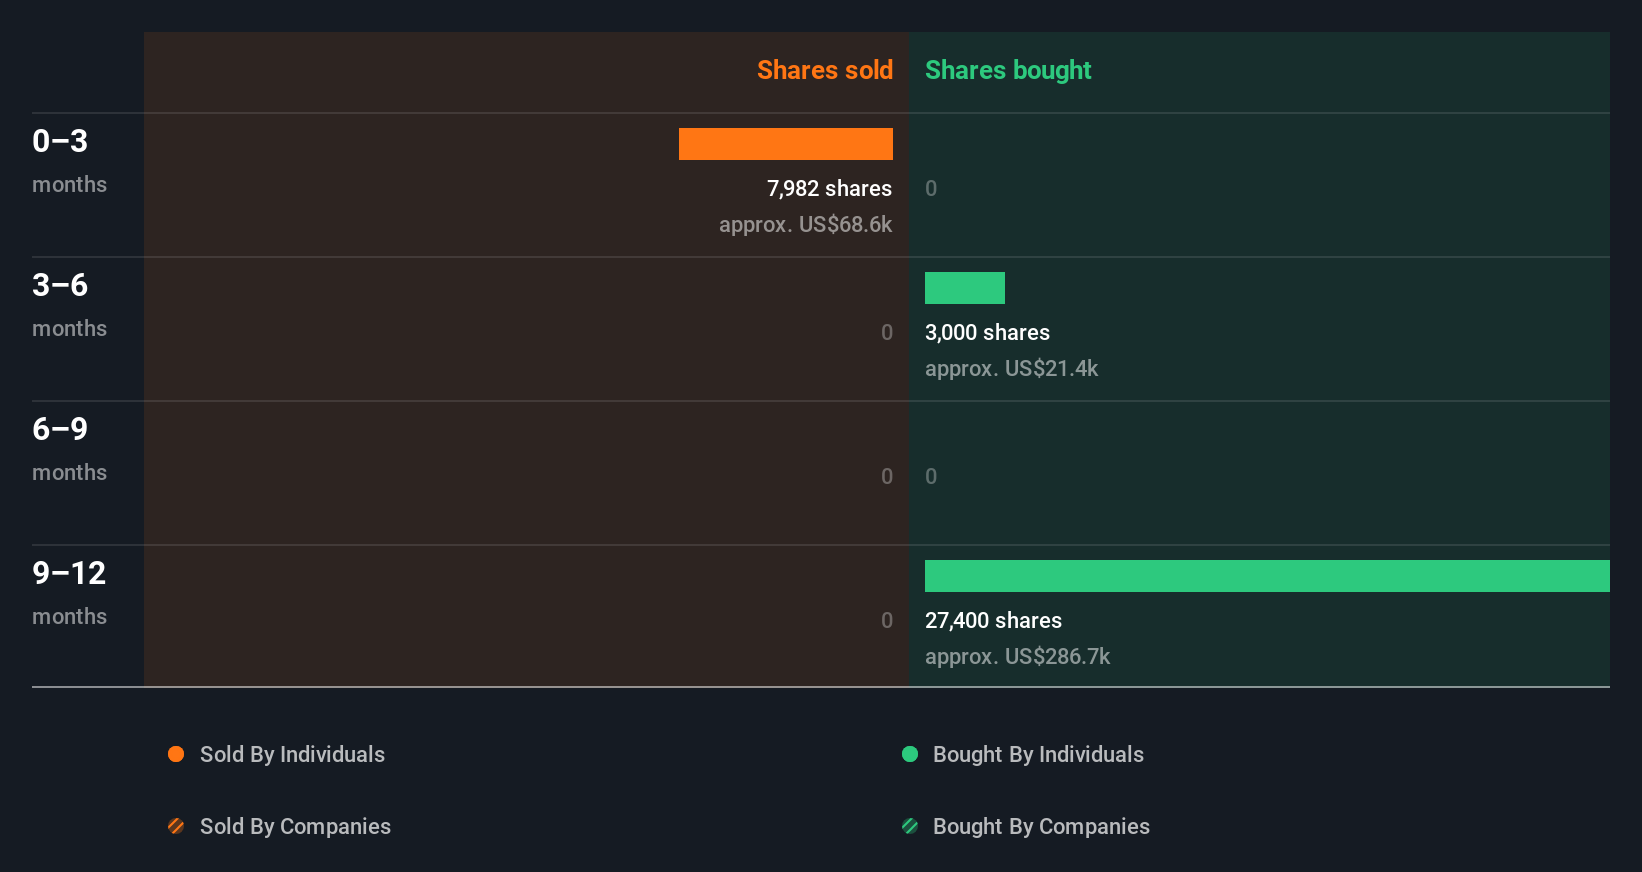Image resolution: width=1642 pixels, height=872 pixels.
Task: Click the zero sold value in 6–9 months row
Action: [x=887, y=476]
